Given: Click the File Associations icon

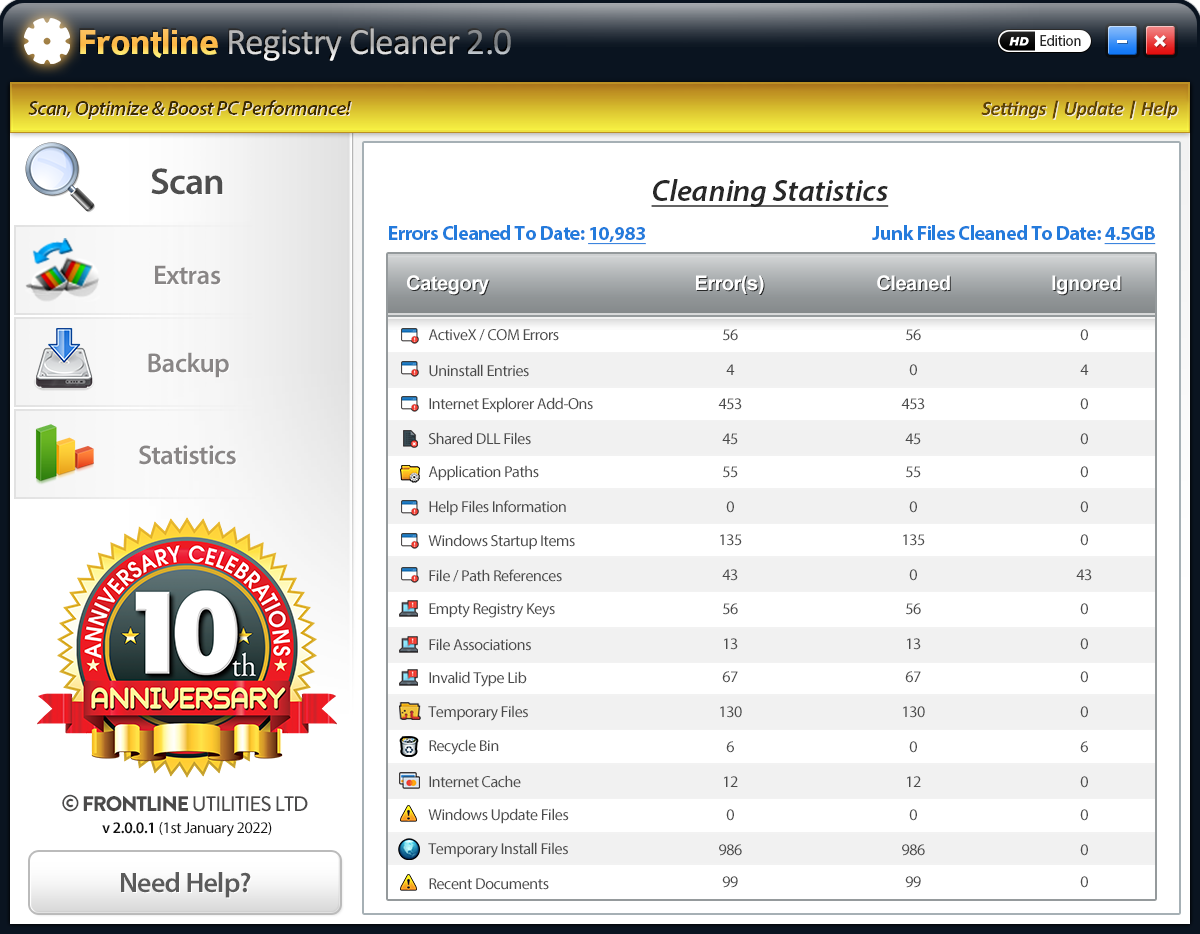Looking at the screenshot, I should coord(409,644).
